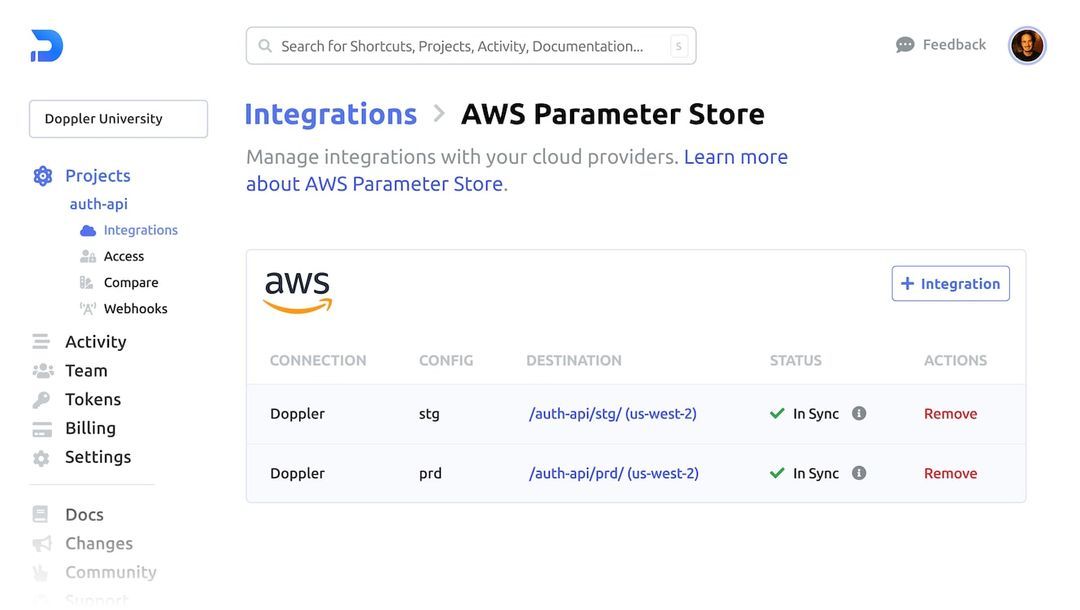Image resolution: width=1080 pixels, height=610 pixels.
Task: Select the Team icon in the sidebar
Action: click(x=40, y=370)
